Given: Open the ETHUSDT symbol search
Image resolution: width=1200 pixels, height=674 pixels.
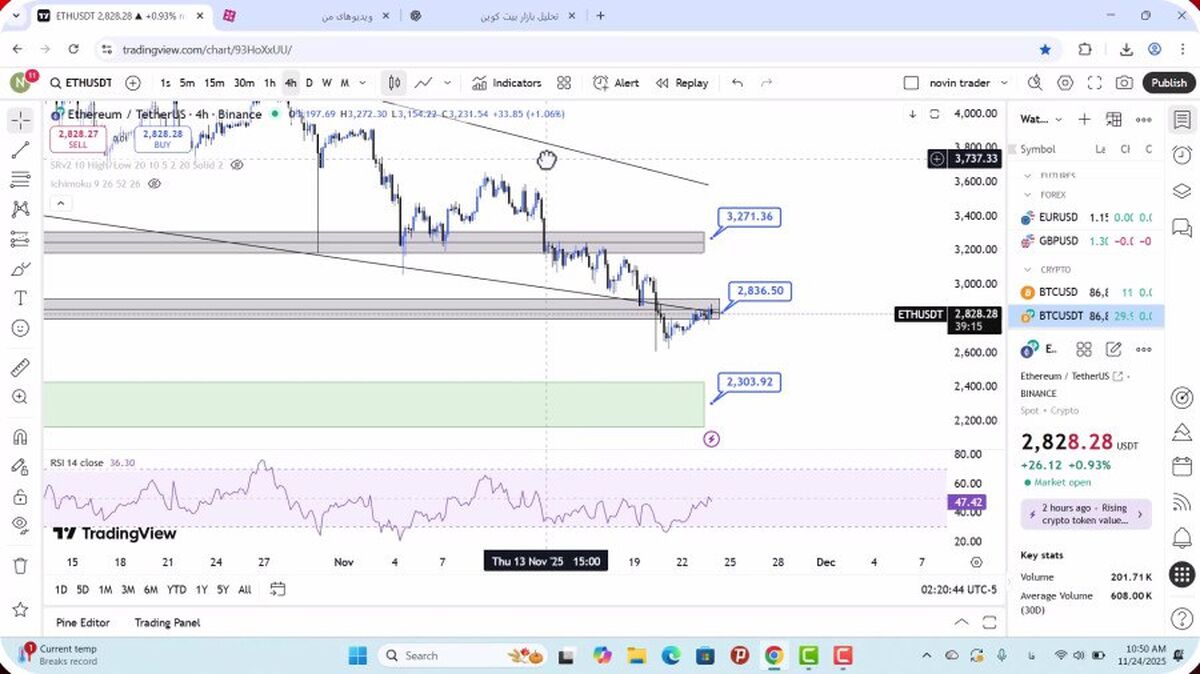Looking at the screenshot, I should [80, 83].
